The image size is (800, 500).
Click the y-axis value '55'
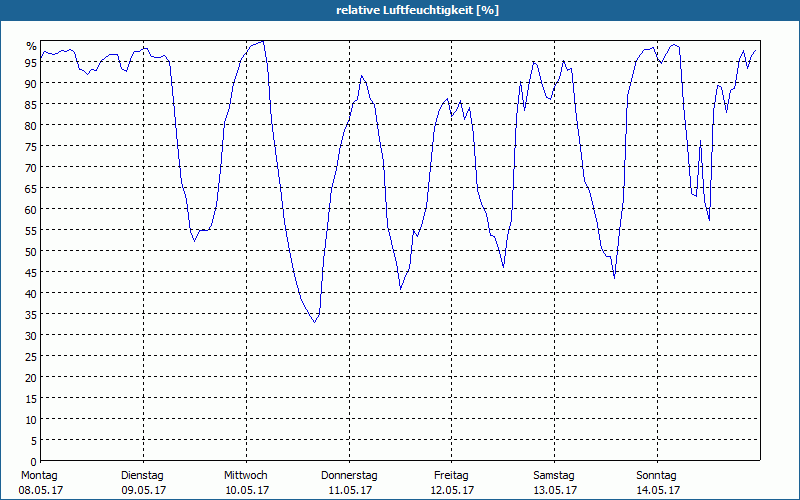[31, 230]
